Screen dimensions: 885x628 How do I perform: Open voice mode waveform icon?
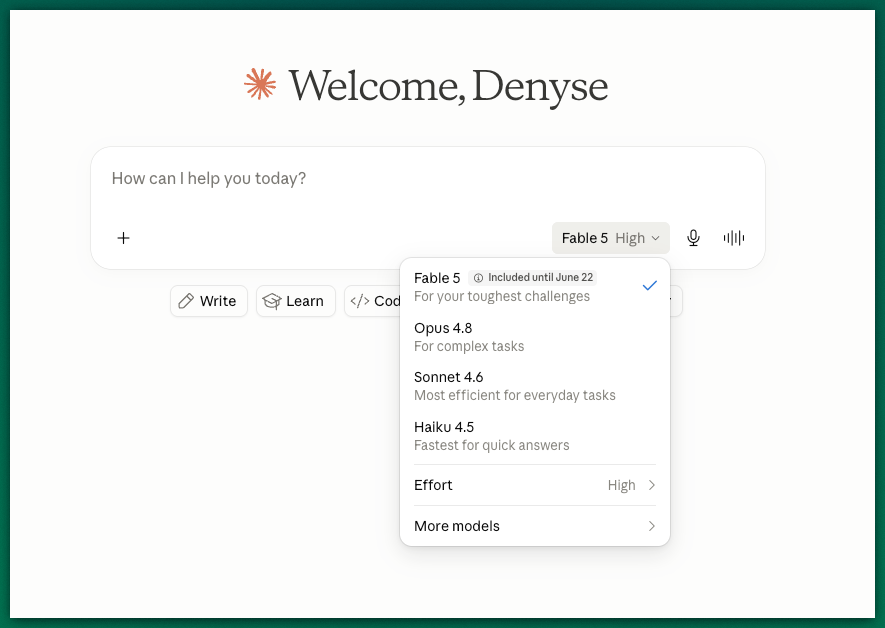click(734, 238)
